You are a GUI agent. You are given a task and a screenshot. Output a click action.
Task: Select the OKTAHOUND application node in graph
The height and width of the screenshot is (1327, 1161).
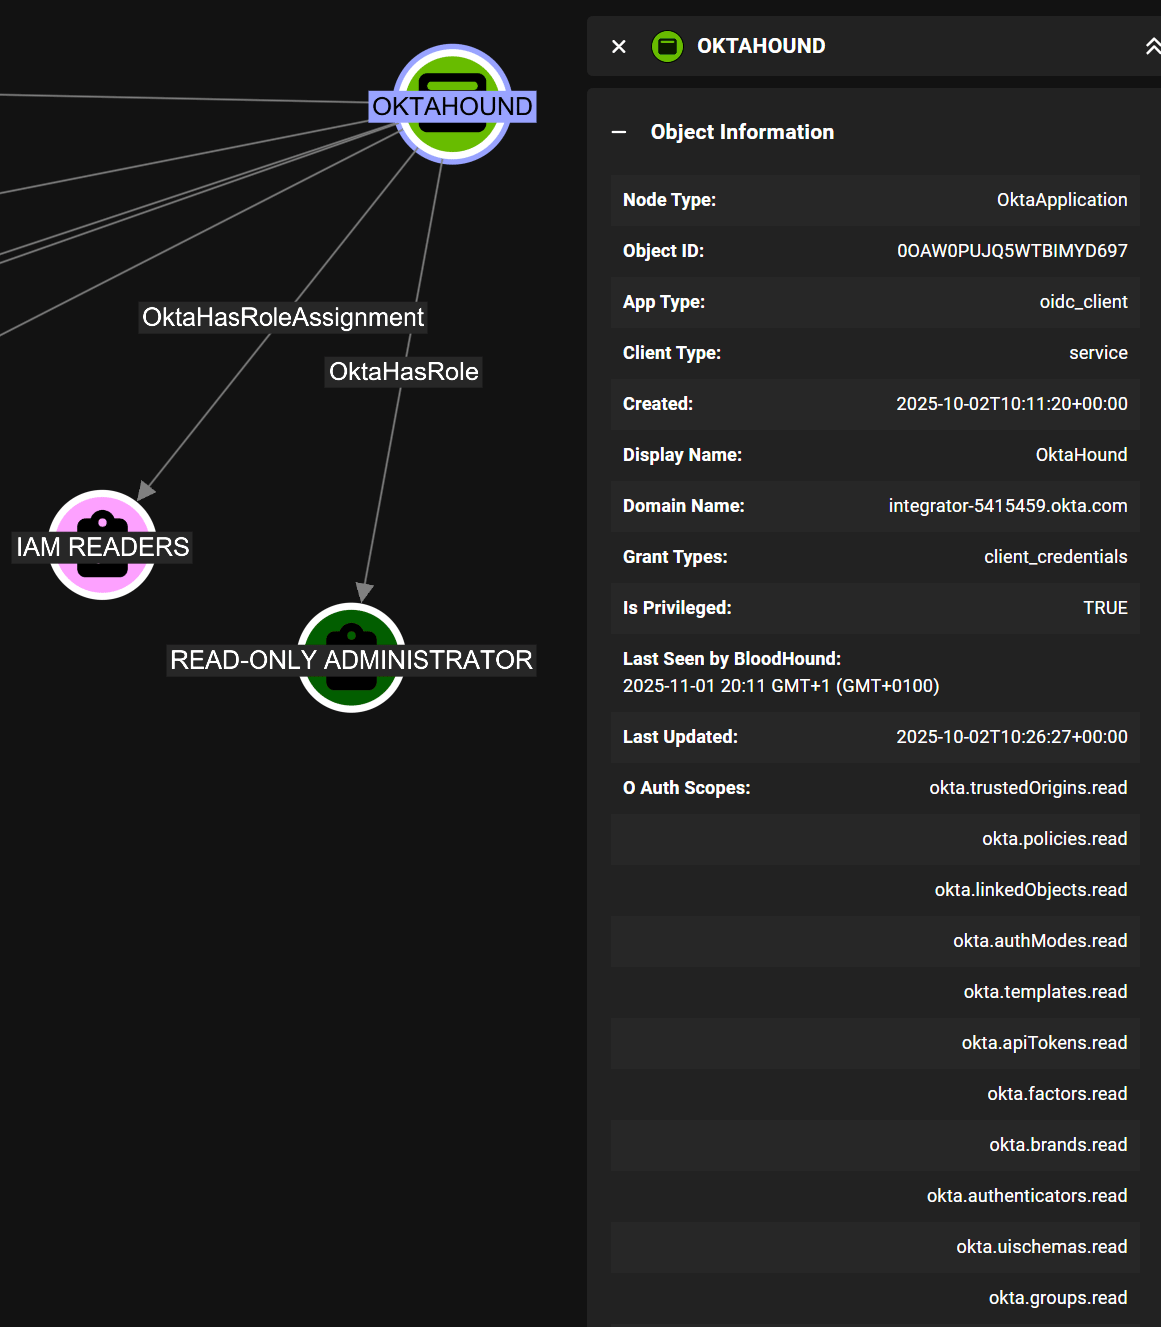pos(453,104)
